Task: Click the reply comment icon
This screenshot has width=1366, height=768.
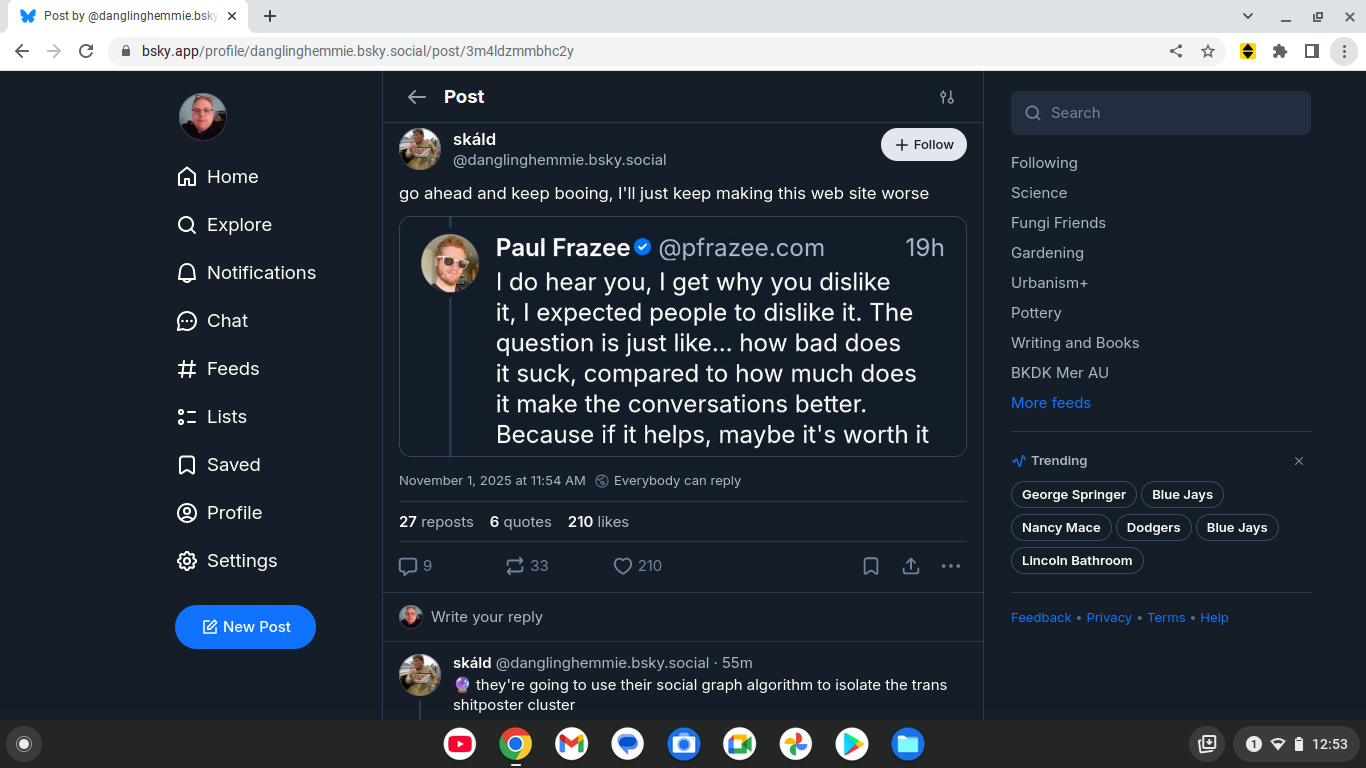Action: (408, 566)
